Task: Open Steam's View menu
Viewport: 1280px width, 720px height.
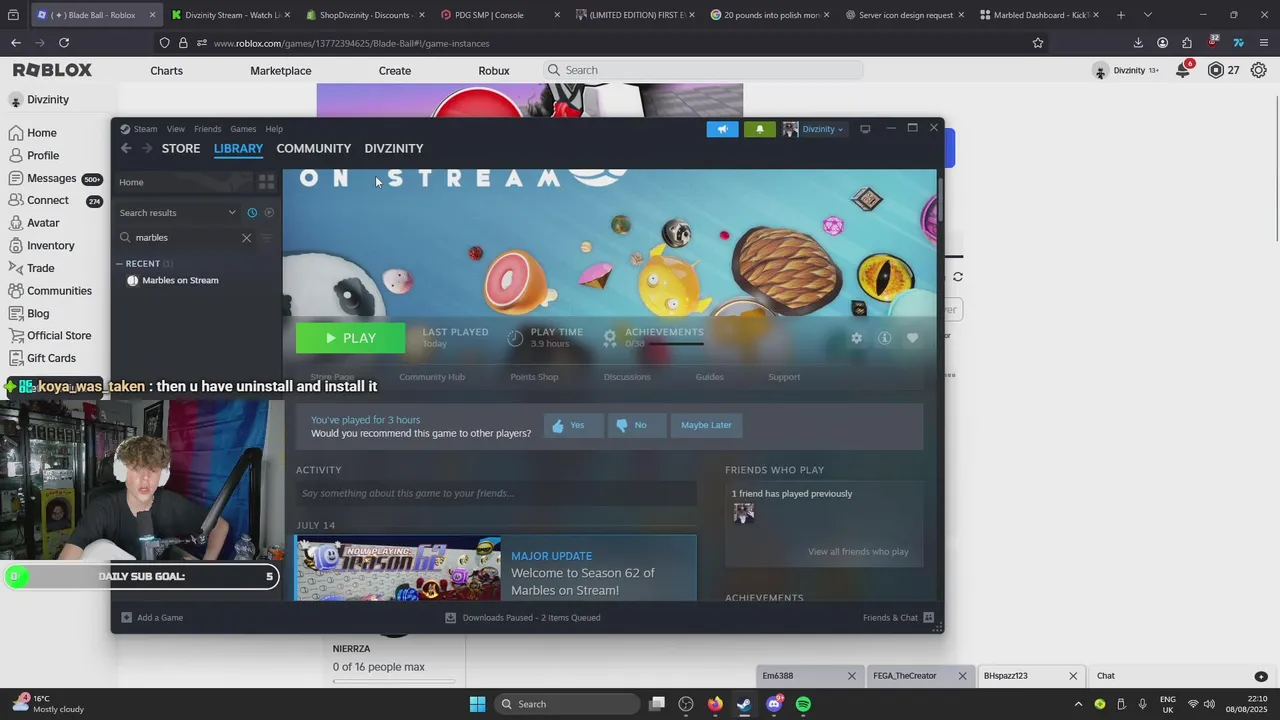Action: (x=176, y=129)
